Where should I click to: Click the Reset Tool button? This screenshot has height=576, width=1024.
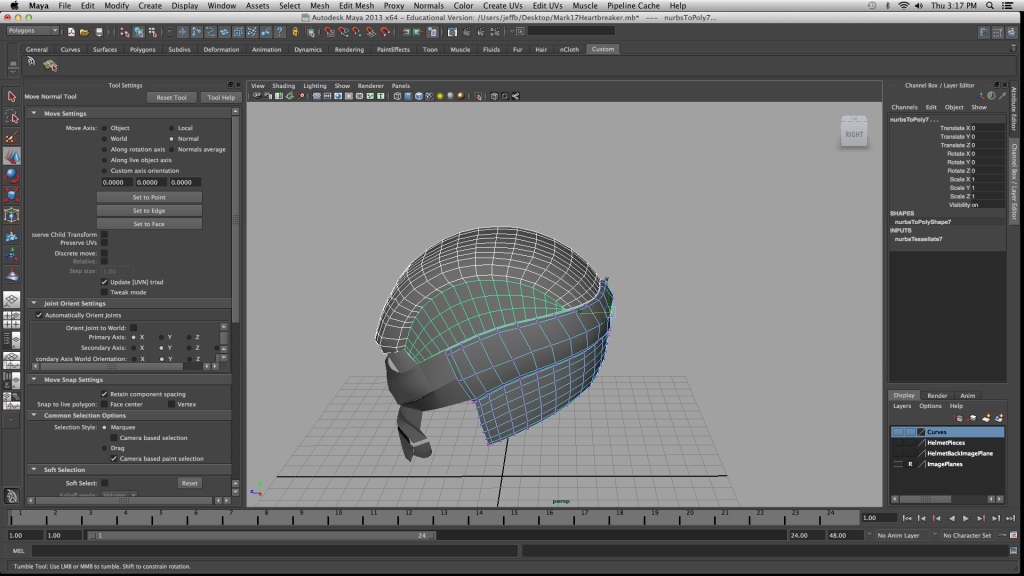coord(171,97)
